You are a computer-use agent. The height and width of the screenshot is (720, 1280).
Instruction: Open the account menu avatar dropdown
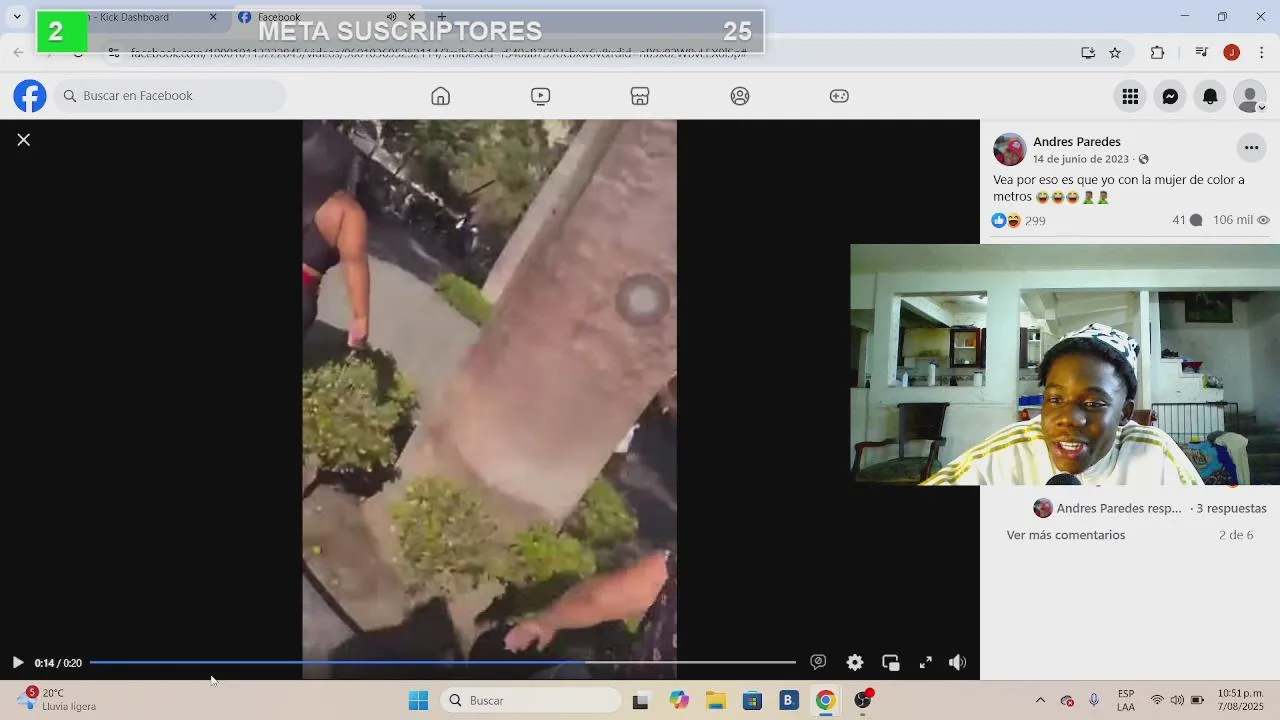coord(1250,97)
